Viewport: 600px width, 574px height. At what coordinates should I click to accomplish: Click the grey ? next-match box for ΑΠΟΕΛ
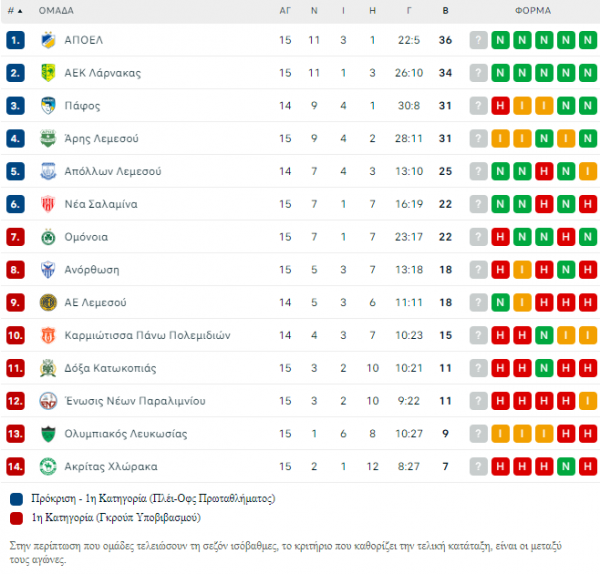pyautogui.click(x=478, y=40)
